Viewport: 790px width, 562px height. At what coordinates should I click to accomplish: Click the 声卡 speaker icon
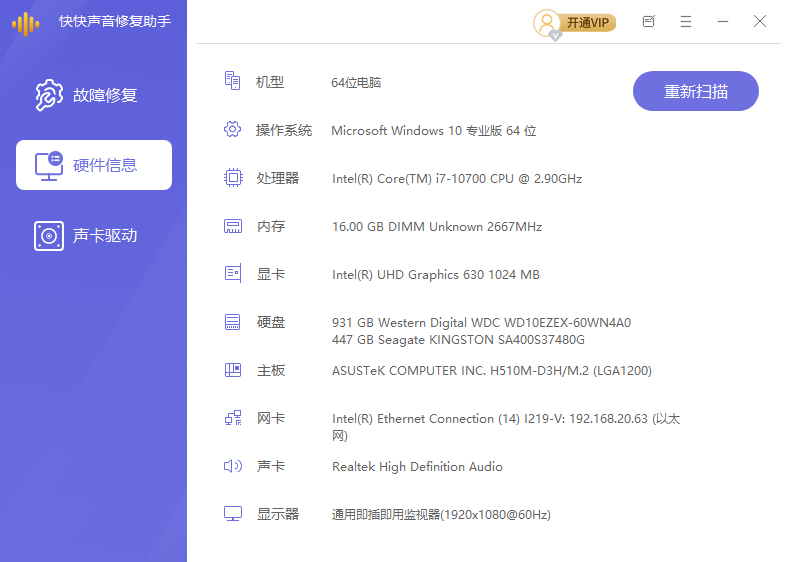233,466
